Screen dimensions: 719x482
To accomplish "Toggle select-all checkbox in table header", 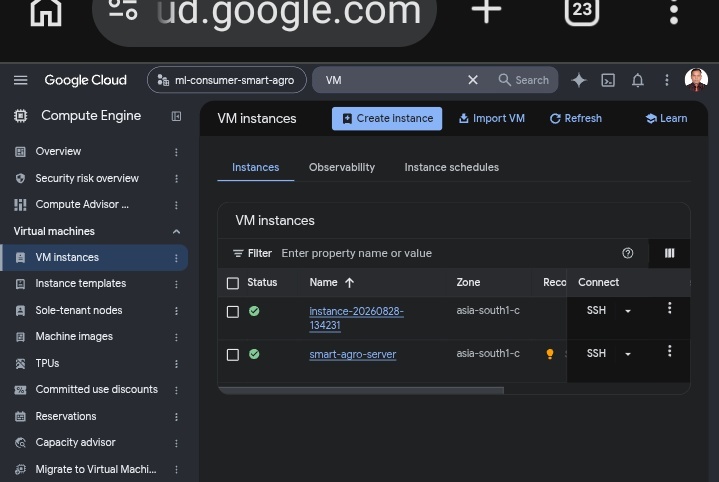I will tap(233, 283).
